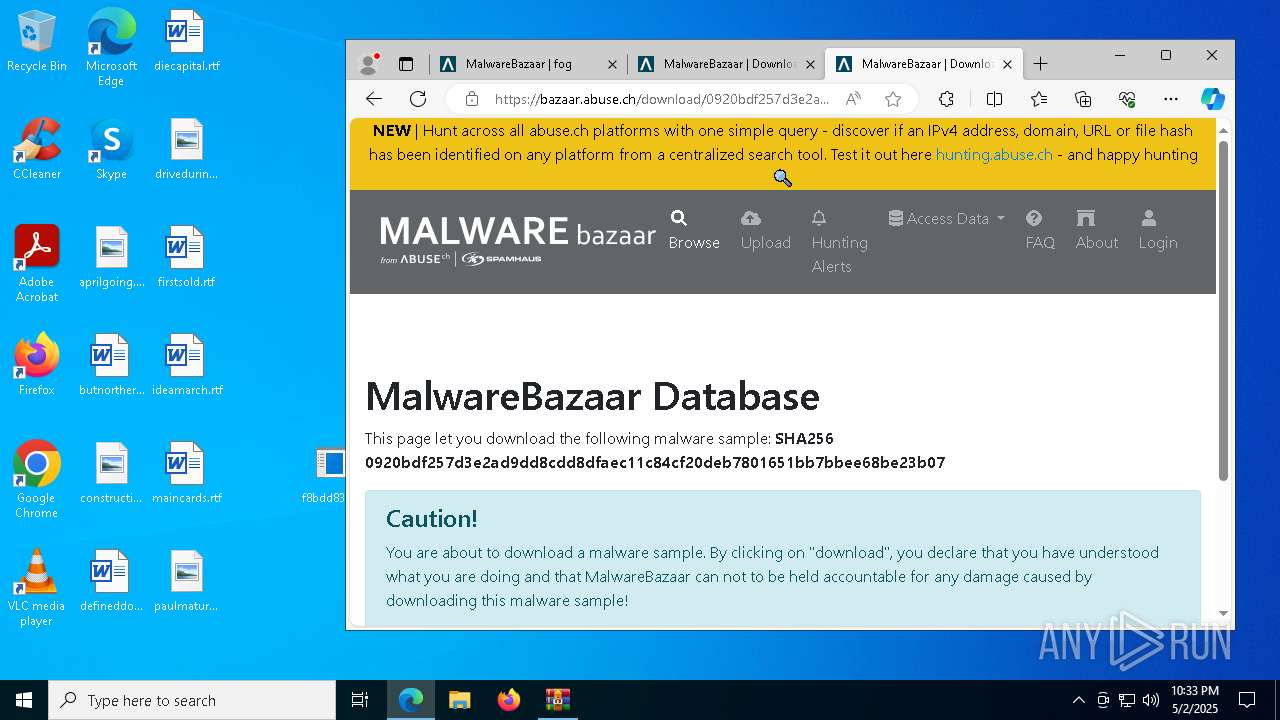Image resolution: width=1280 pixels, height=720 pixels.
Task: Click MALWARE bazaar logo
Action: (517, 241)
